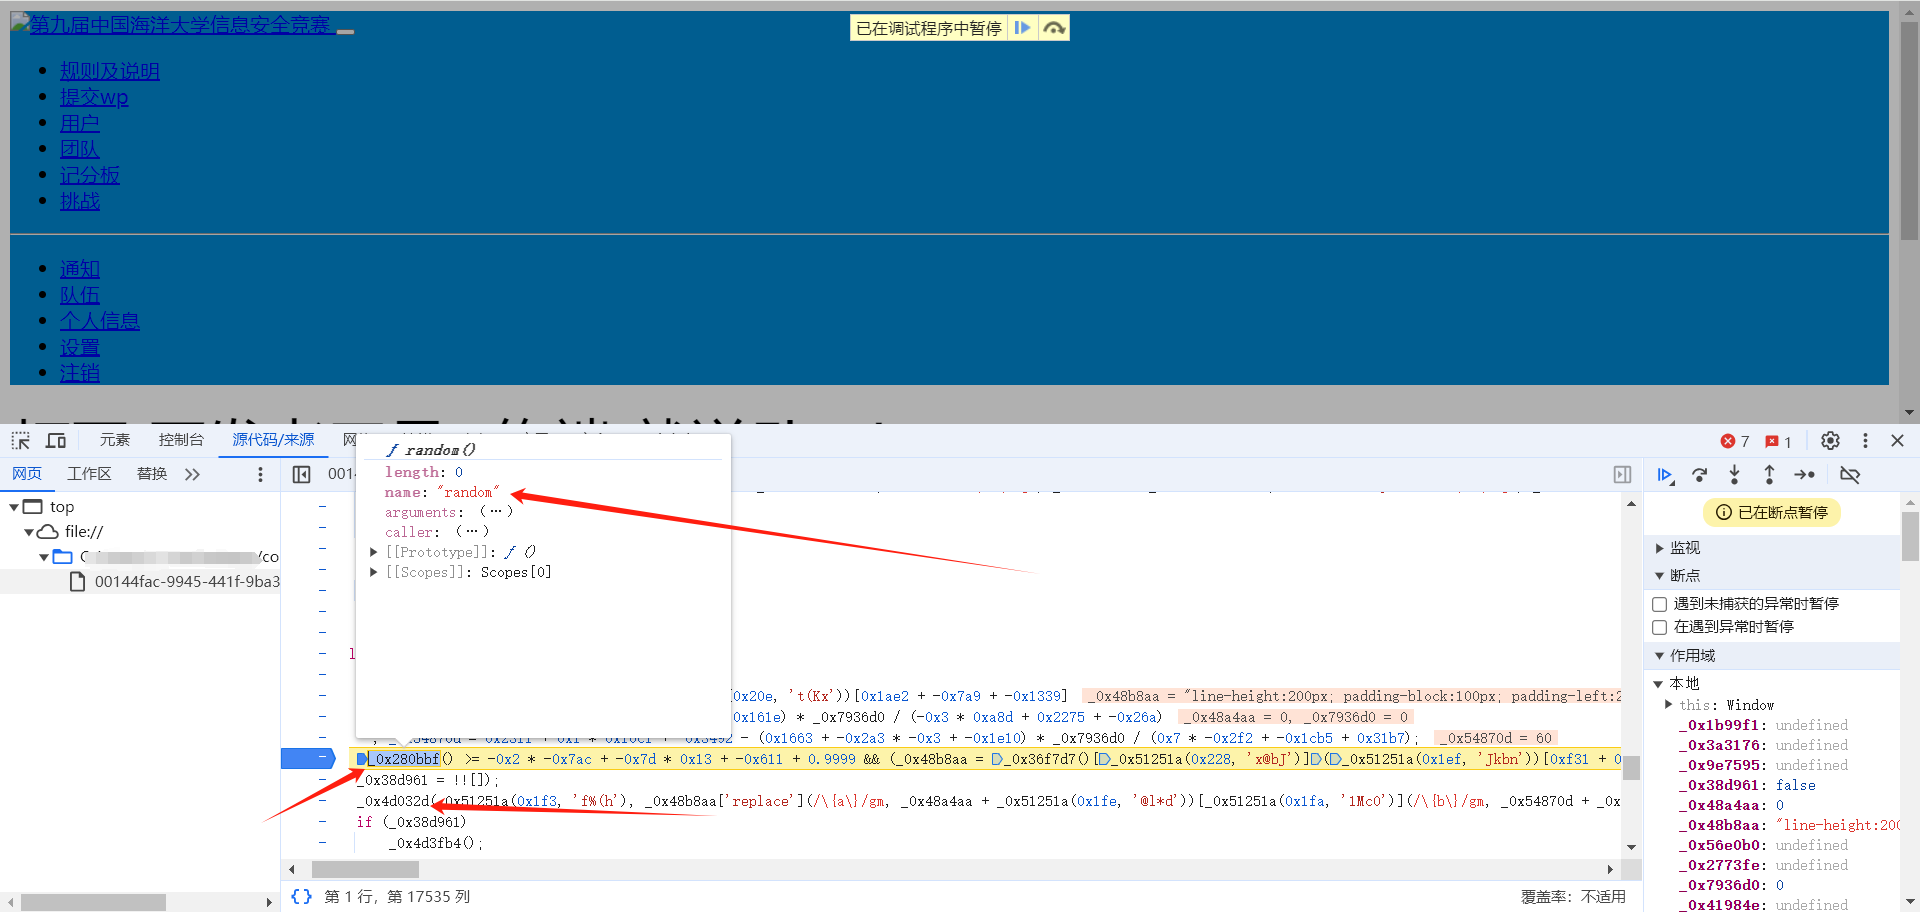The width and height of the screenshot is (1920, 912).
Task: Switch to the 控制台 Console tab
Action: 181,440
